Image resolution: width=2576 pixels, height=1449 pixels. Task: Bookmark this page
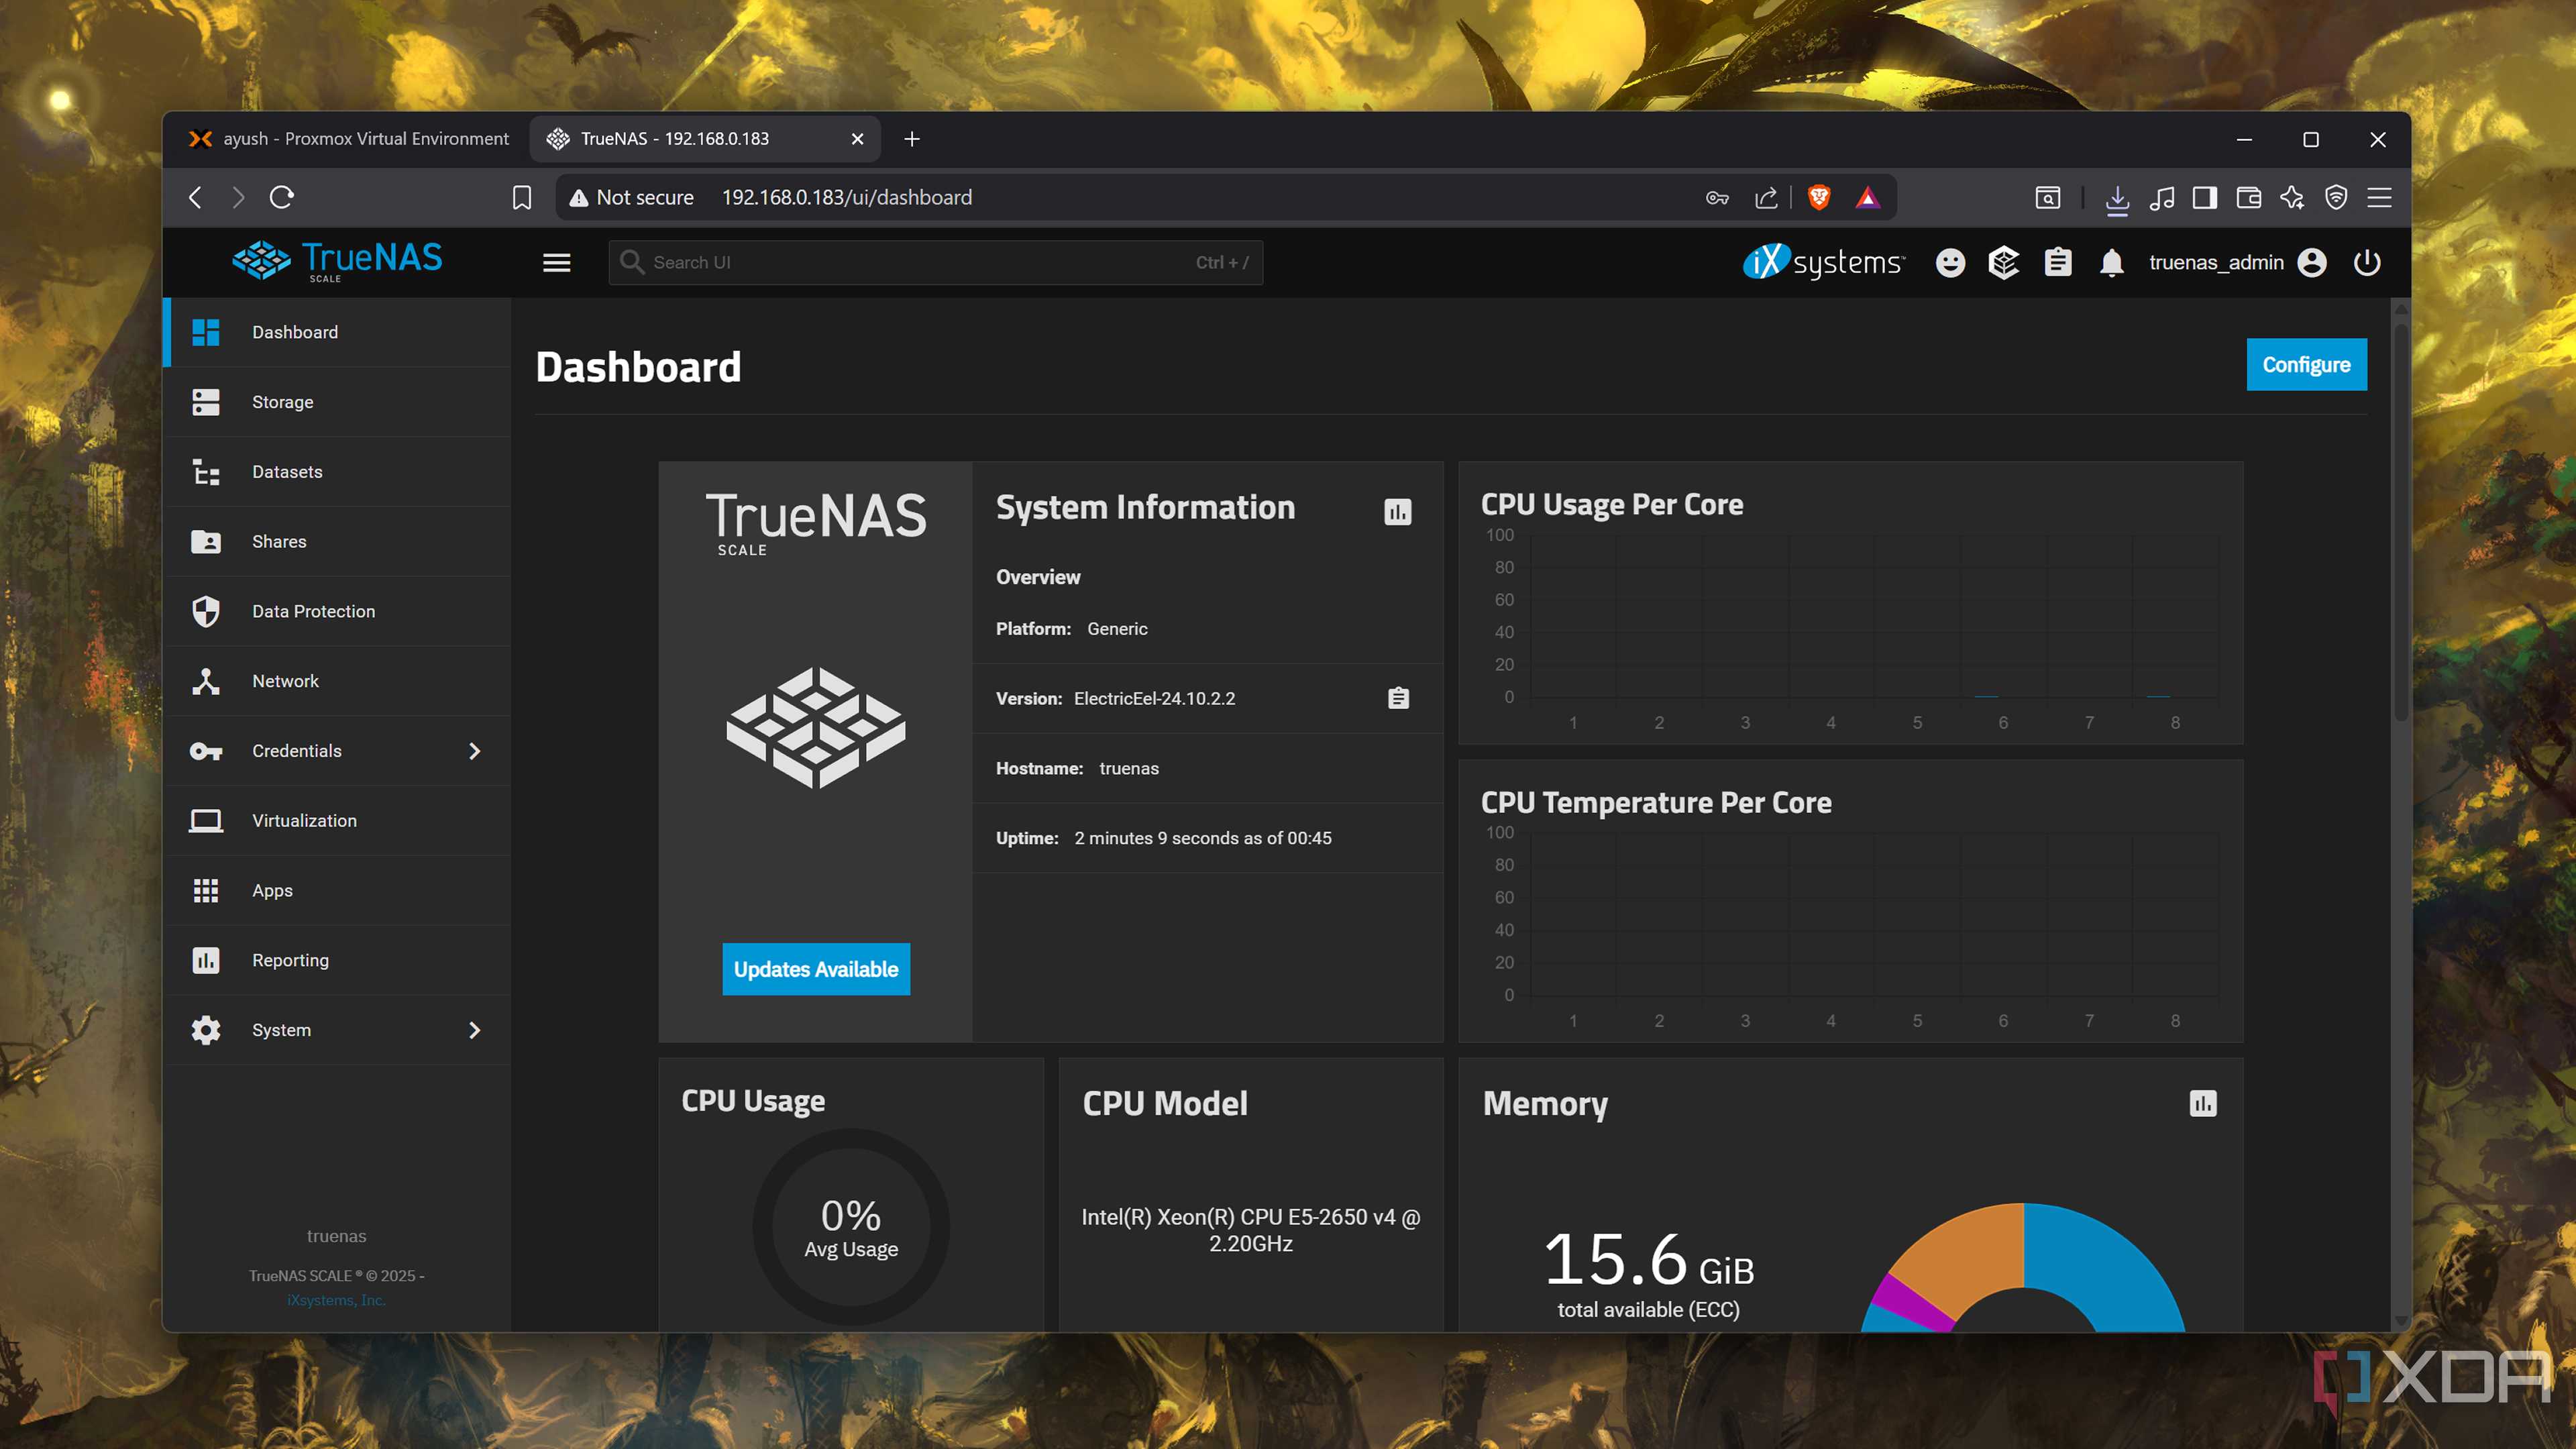click(x=522, y=197)
